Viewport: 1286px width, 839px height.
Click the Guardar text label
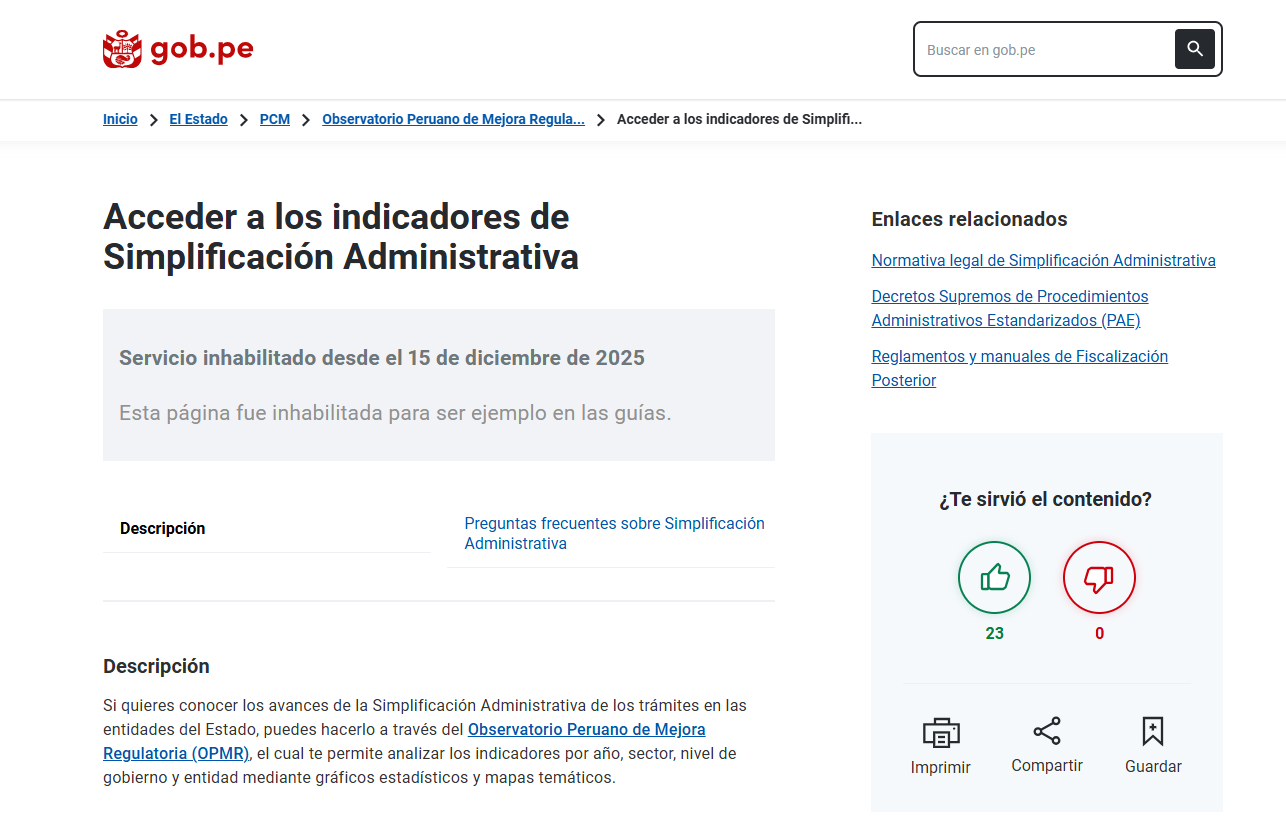click(1153, 767)
